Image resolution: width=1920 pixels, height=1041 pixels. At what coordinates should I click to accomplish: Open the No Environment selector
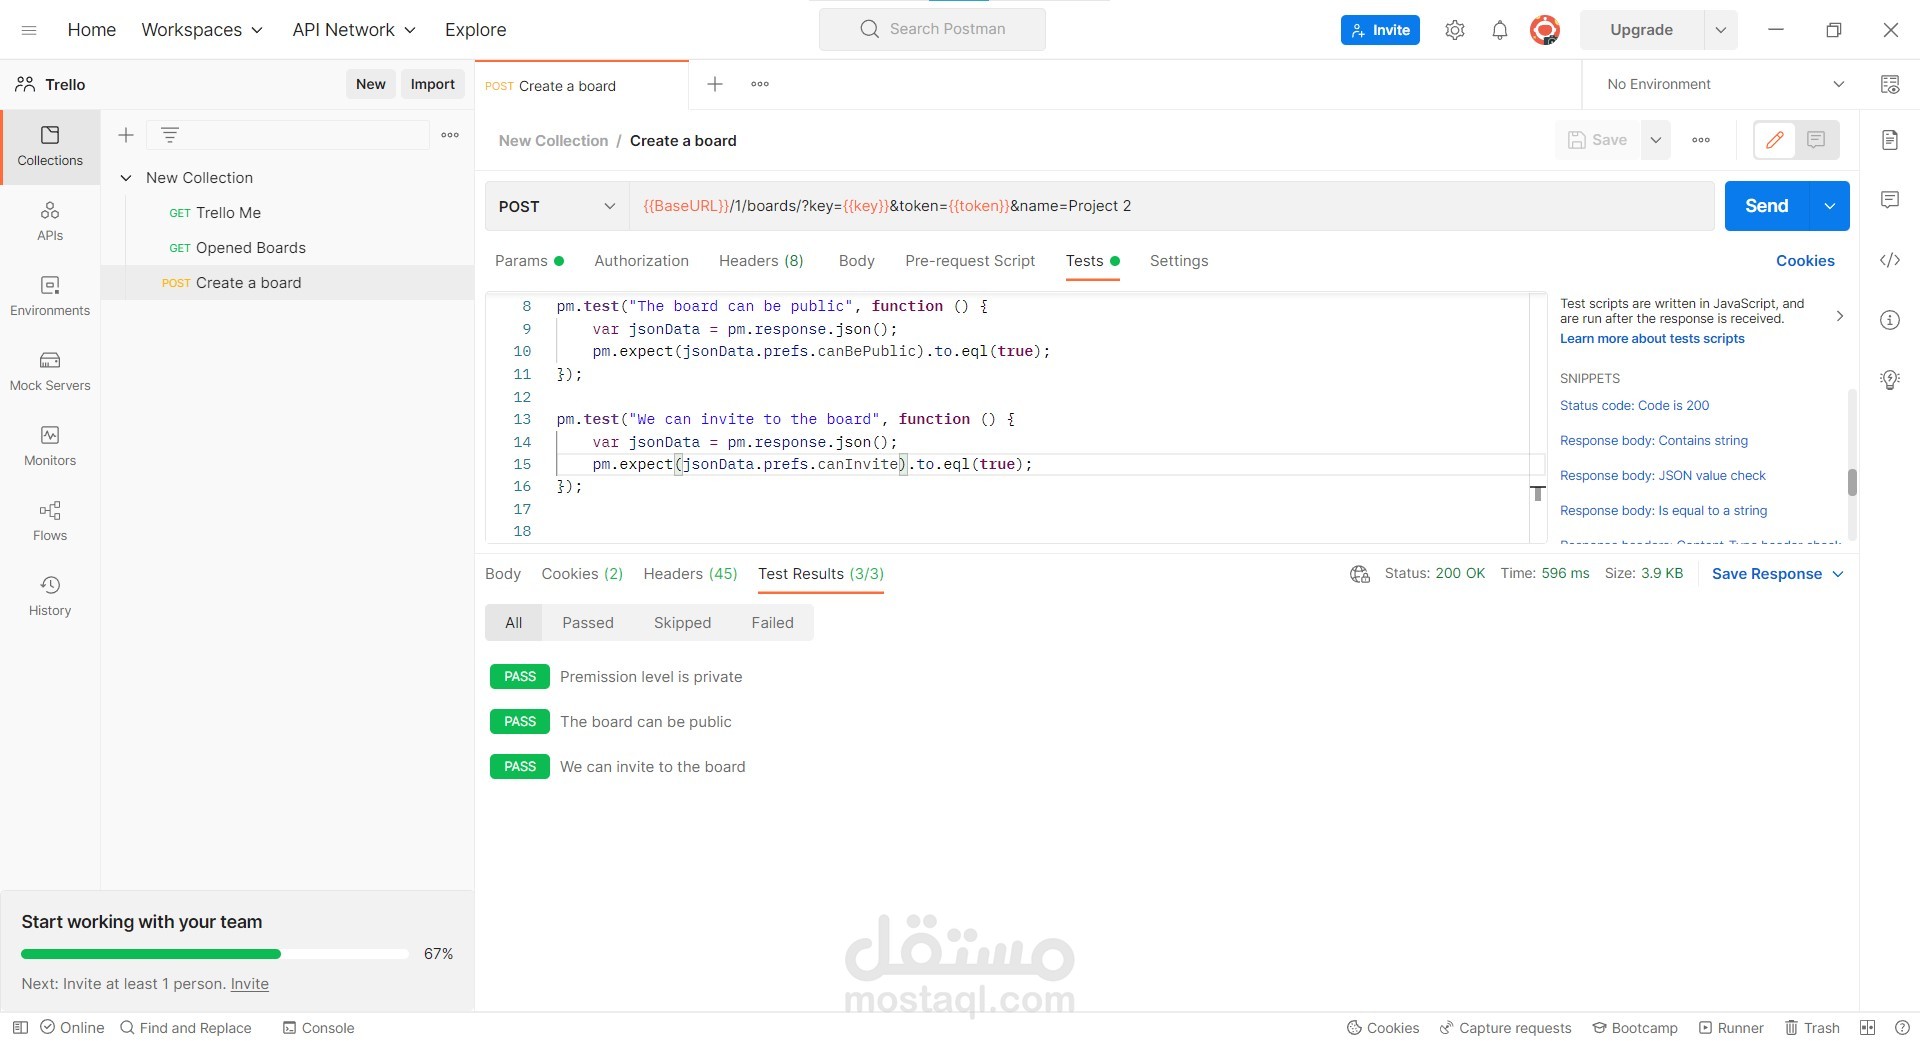click(1725, 84)
